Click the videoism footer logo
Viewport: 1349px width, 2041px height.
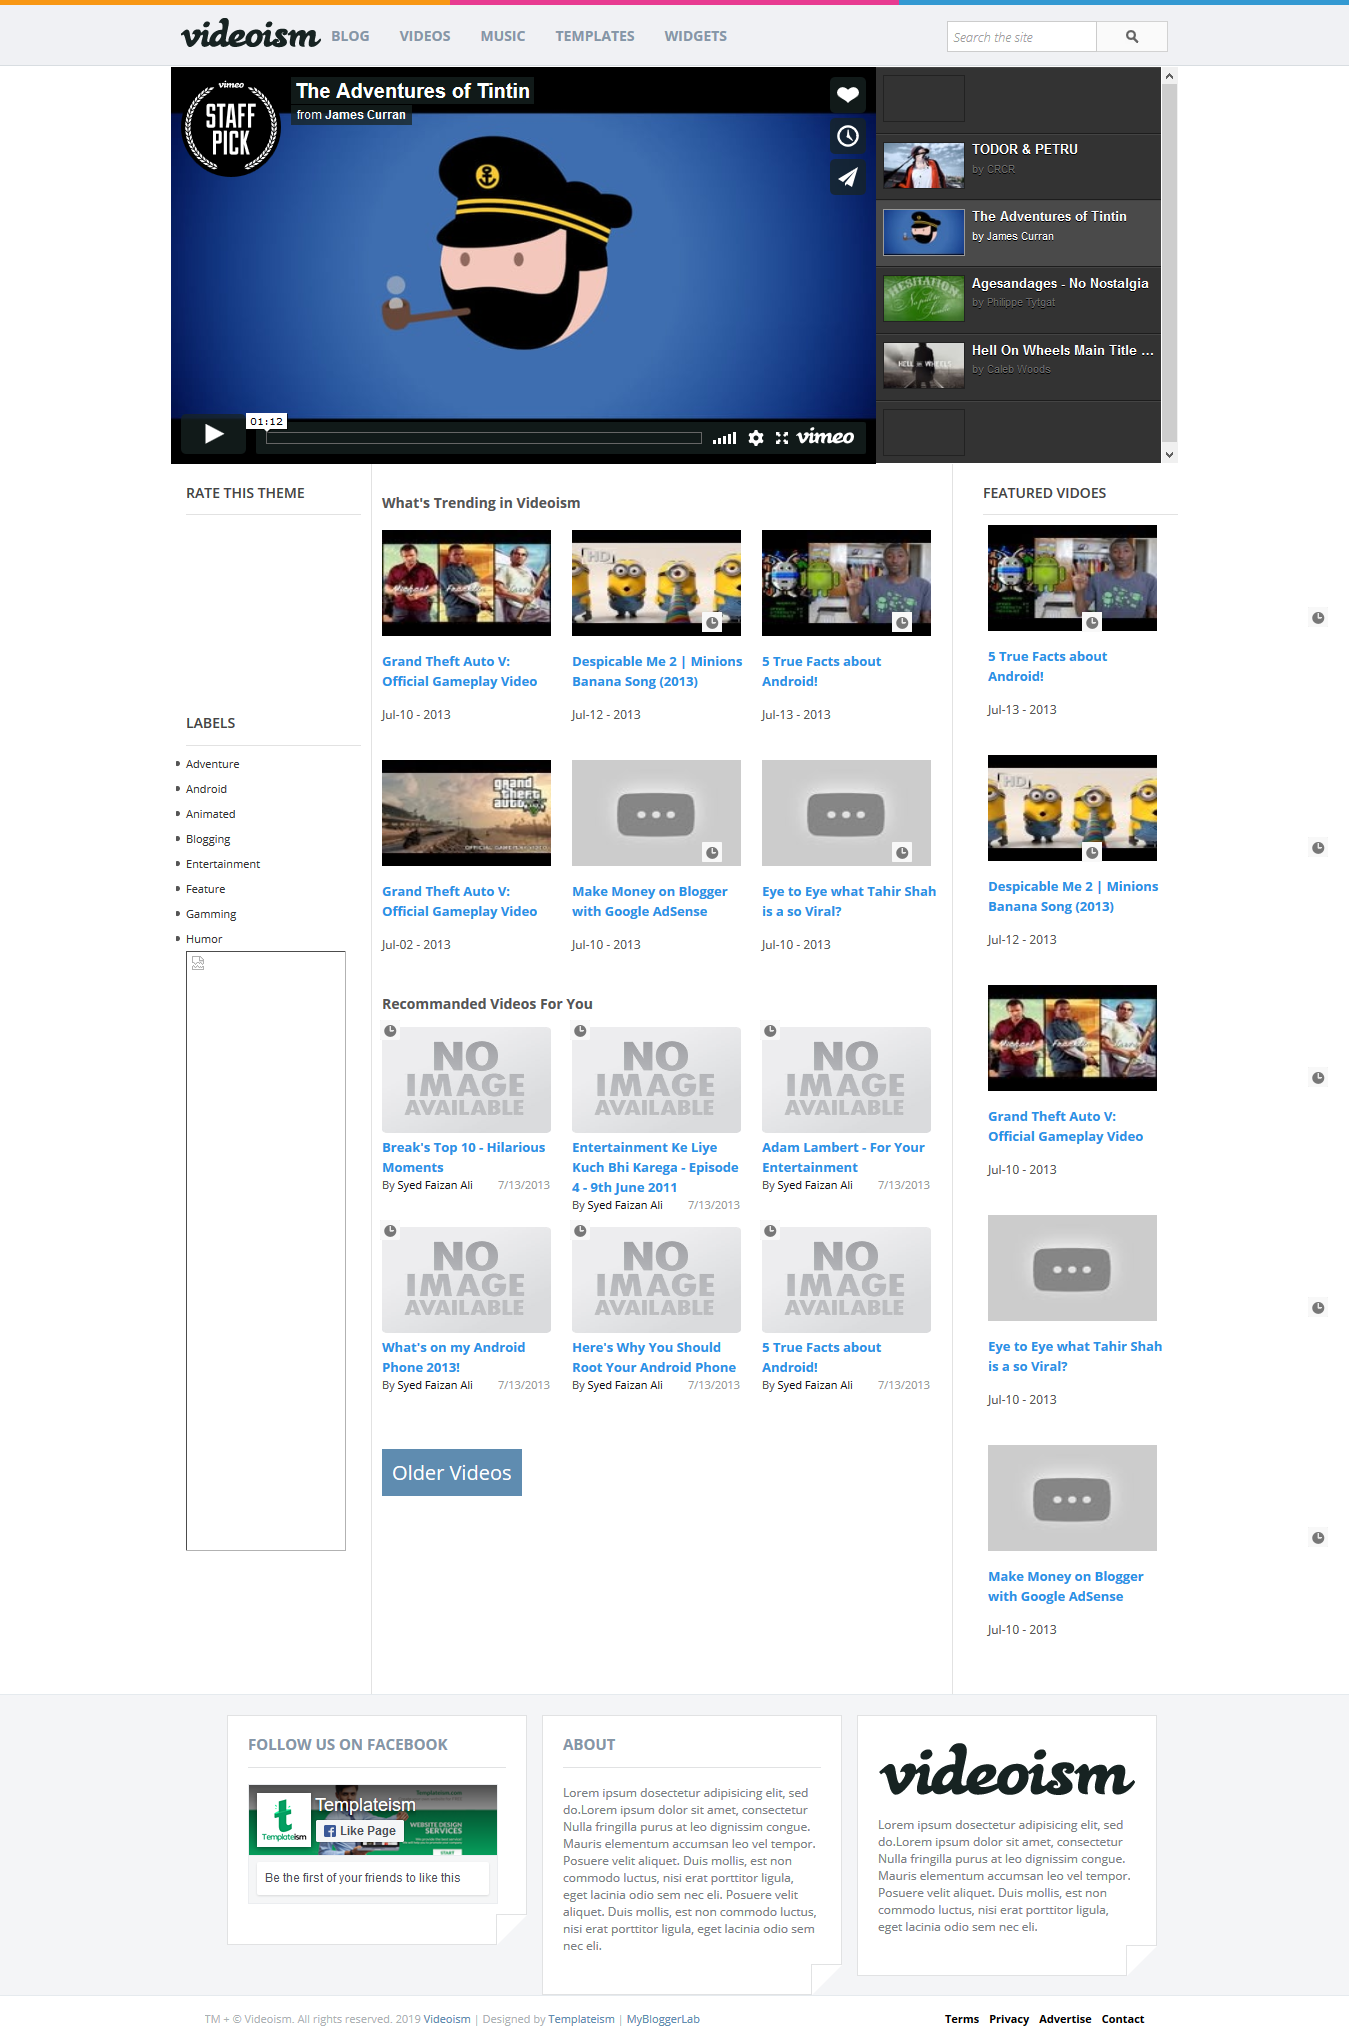click(1007, 1770)
